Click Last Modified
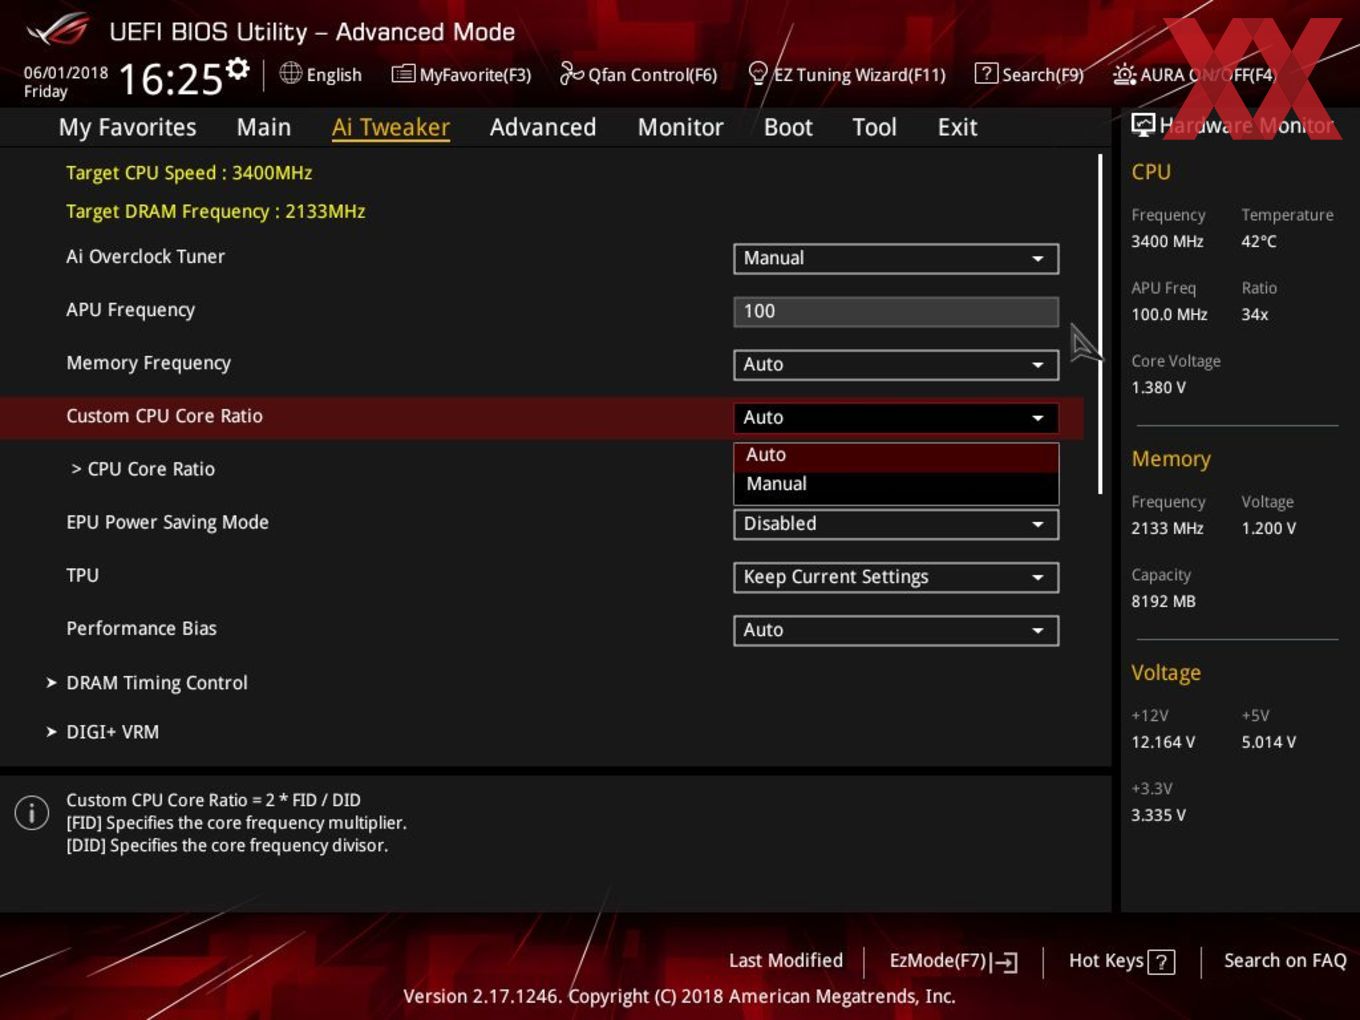The image size is (1360, 1020). pos(786,961)
